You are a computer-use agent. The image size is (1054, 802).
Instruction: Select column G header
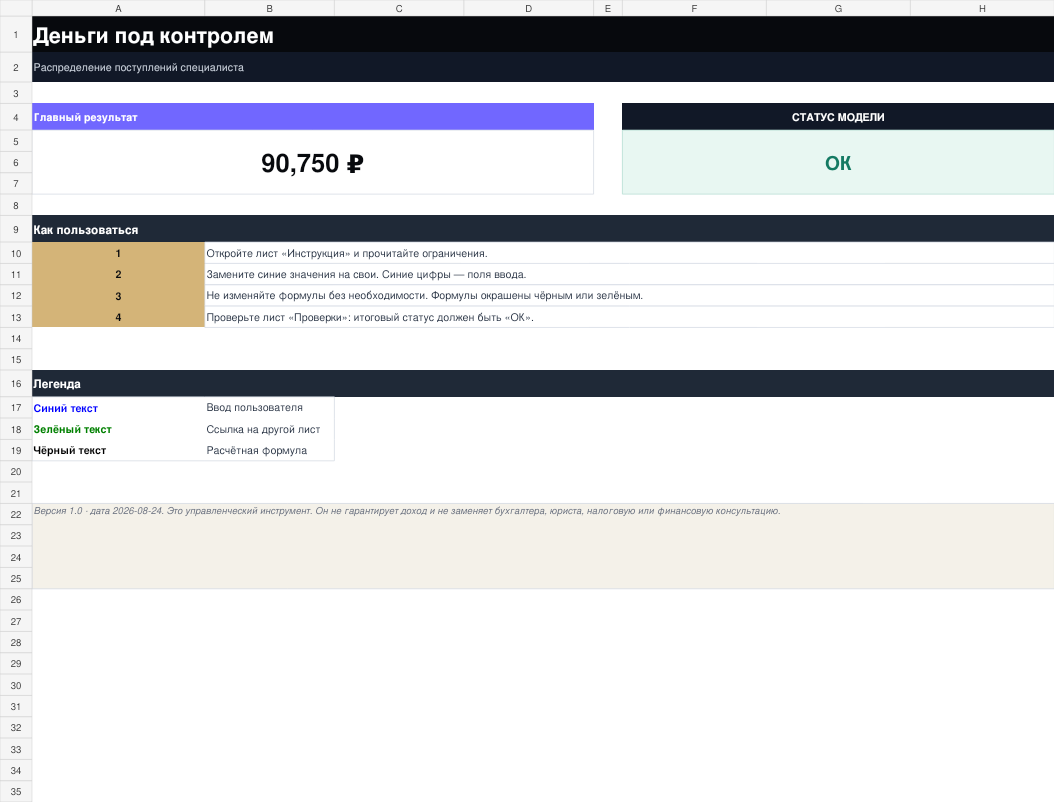(x=838, y=8)
